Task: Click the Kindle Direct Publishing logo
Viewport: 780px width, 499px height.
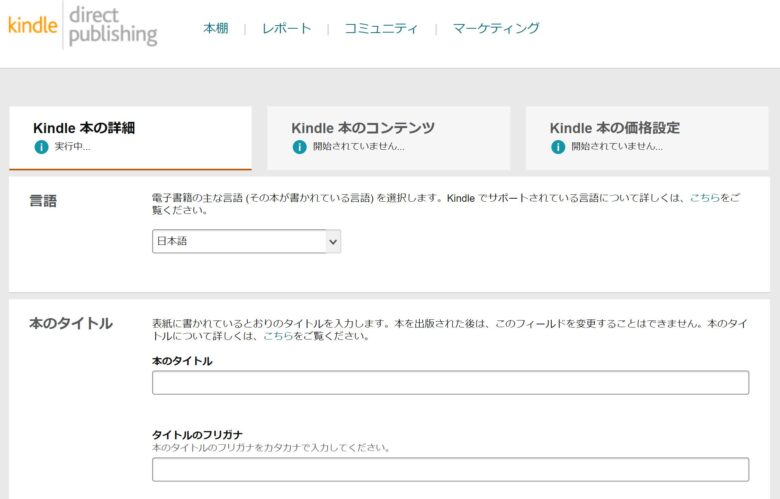Action: coord(83,26)
